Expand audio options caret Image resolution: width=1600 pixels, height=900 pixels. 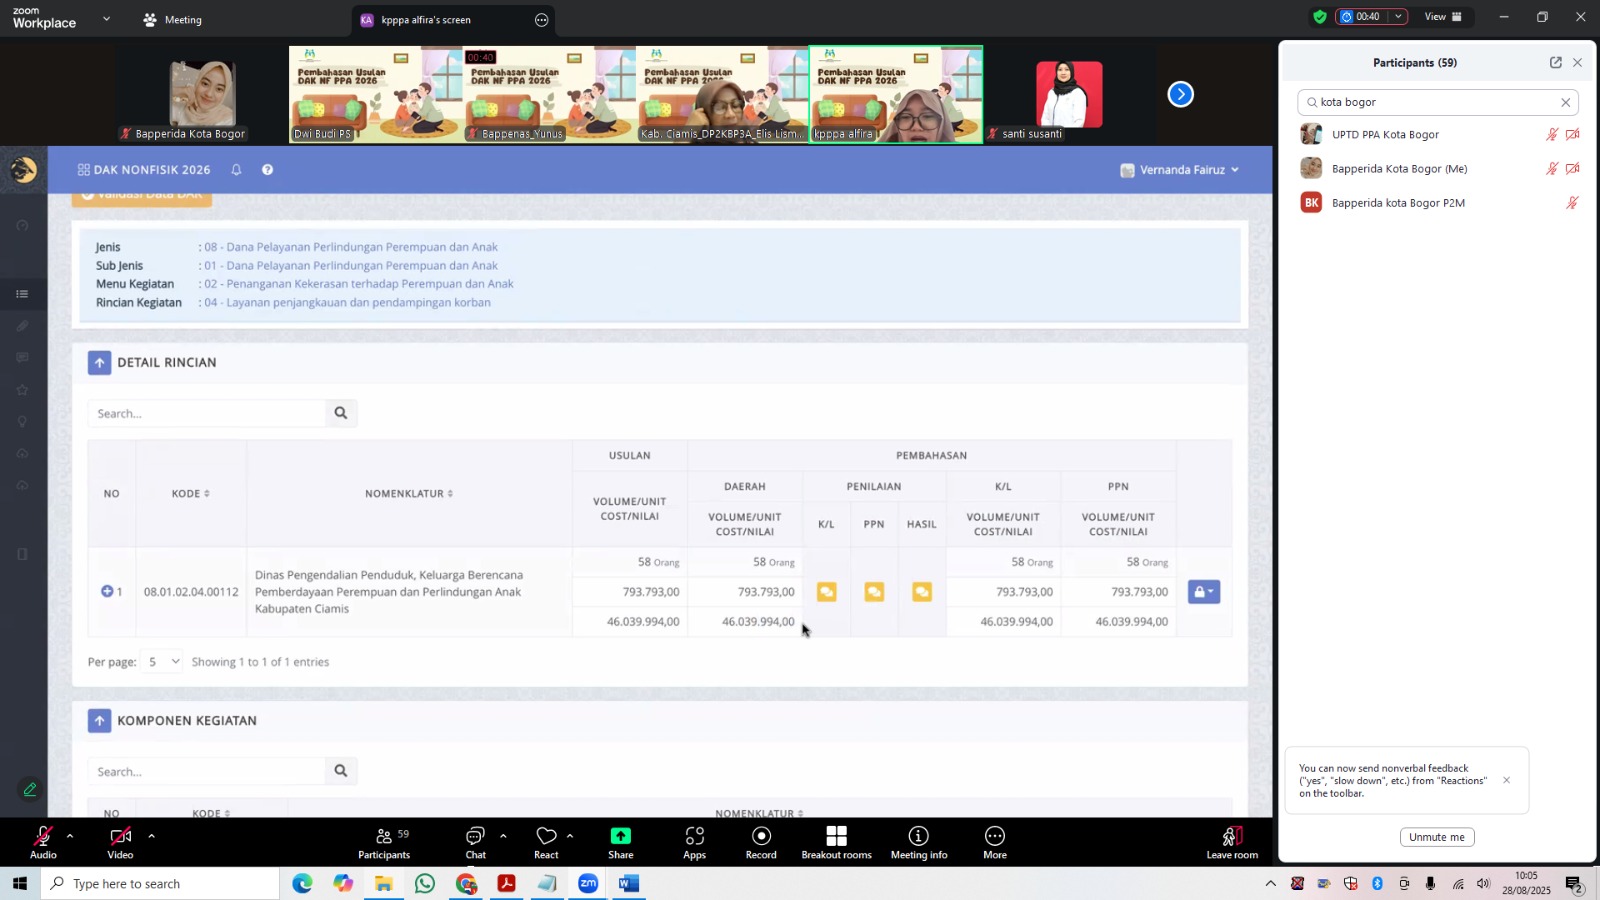[70, 836]
